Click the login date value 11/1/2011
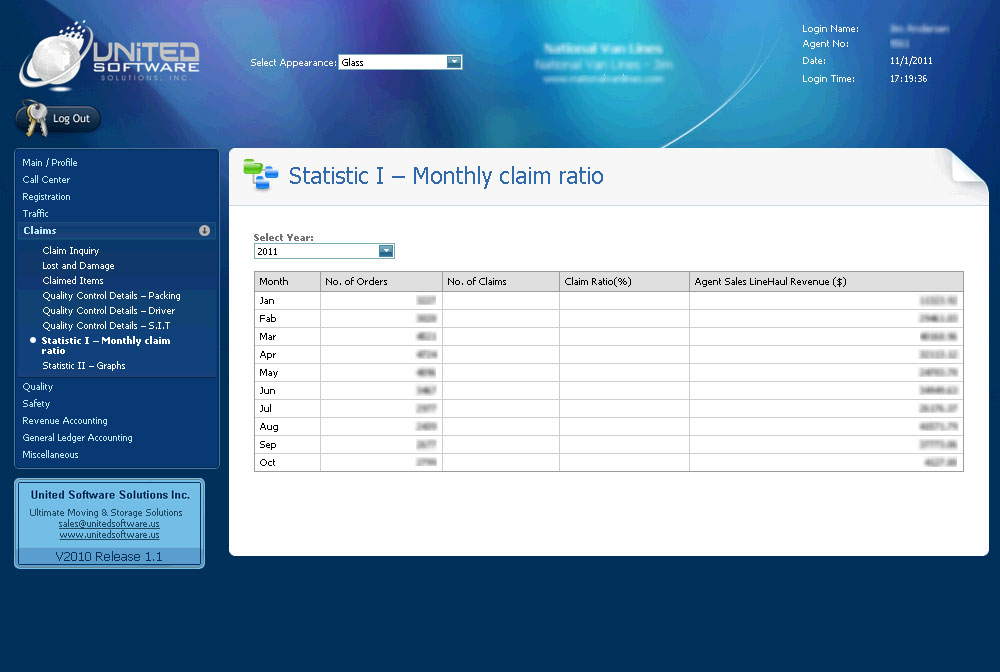The height and width of the screenshot is (672, 1000). click(911, 61)
